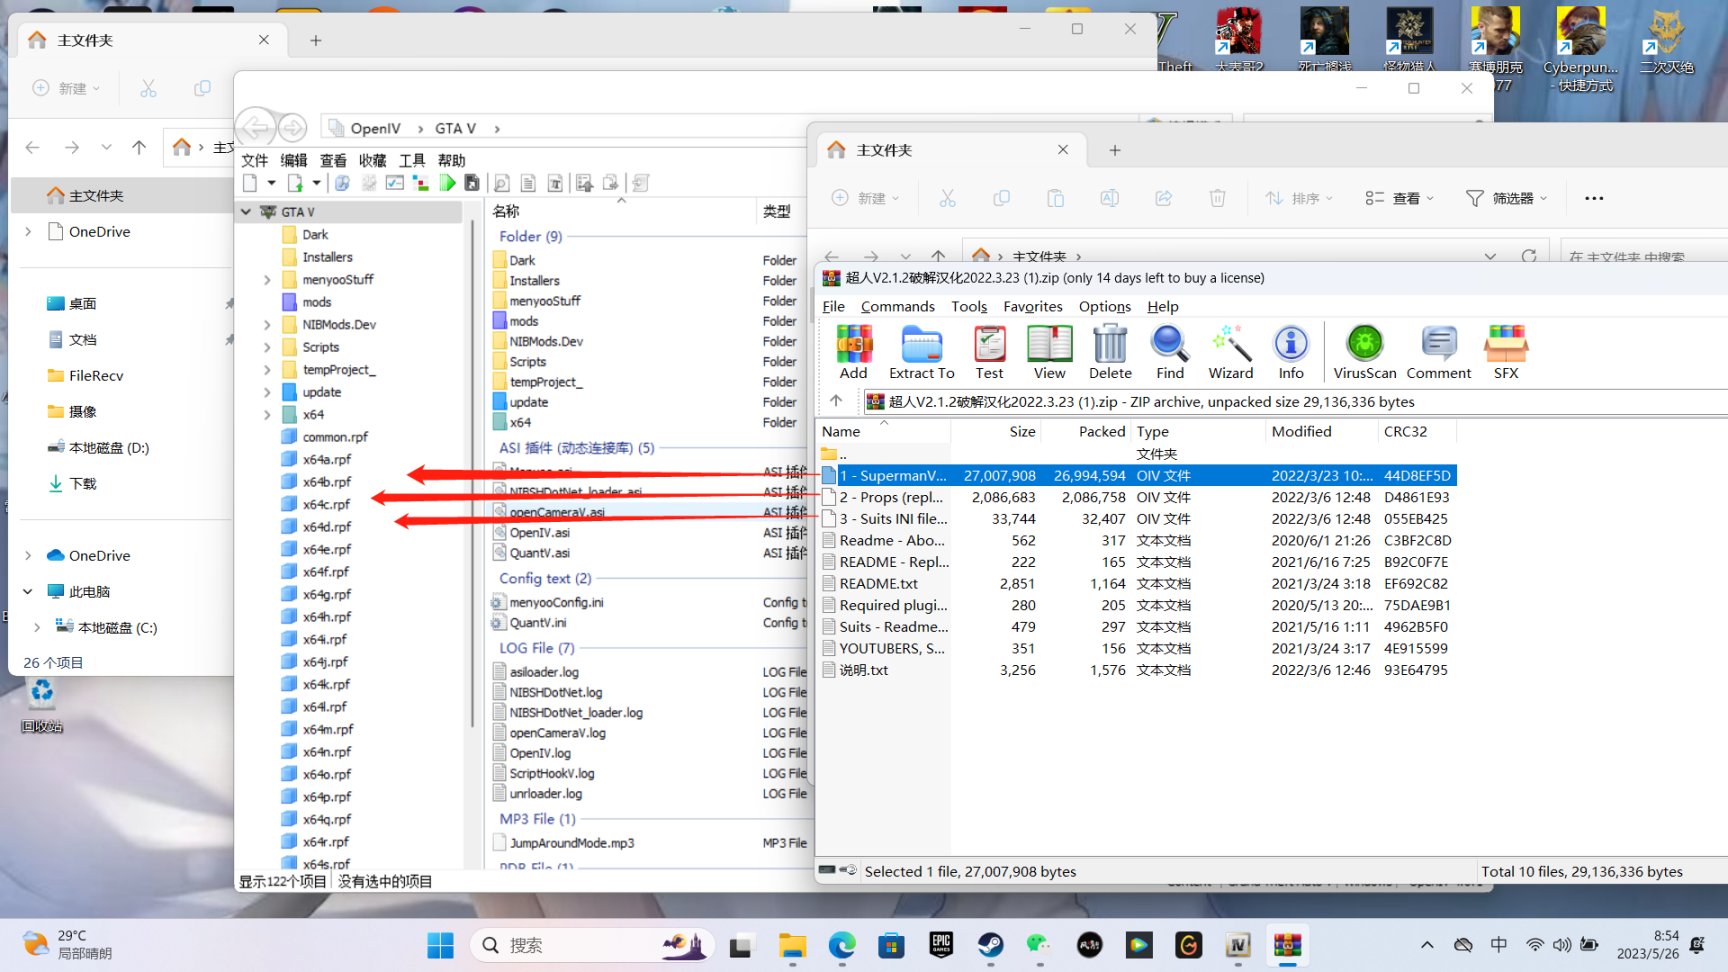Click the blank new-file icon in OpenIV toolbar

tap(250, 183)
